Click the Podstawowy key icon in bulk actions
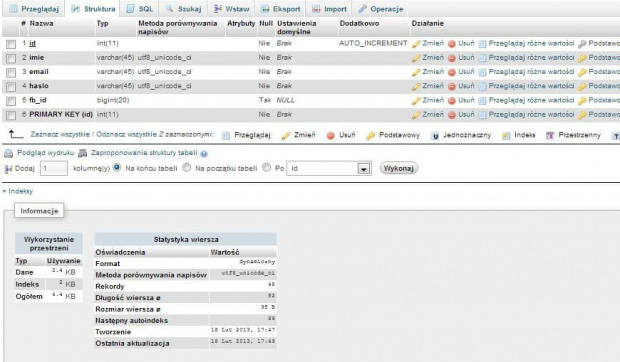 pos(370,136)
